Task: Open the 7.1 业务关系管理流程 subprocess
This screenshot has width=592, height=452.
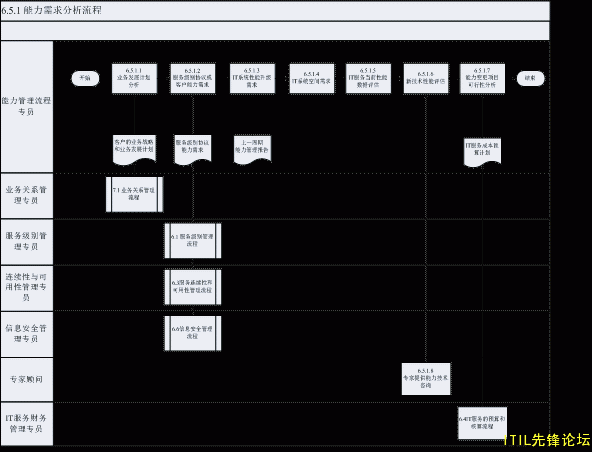Action: (x=134, y=194)
